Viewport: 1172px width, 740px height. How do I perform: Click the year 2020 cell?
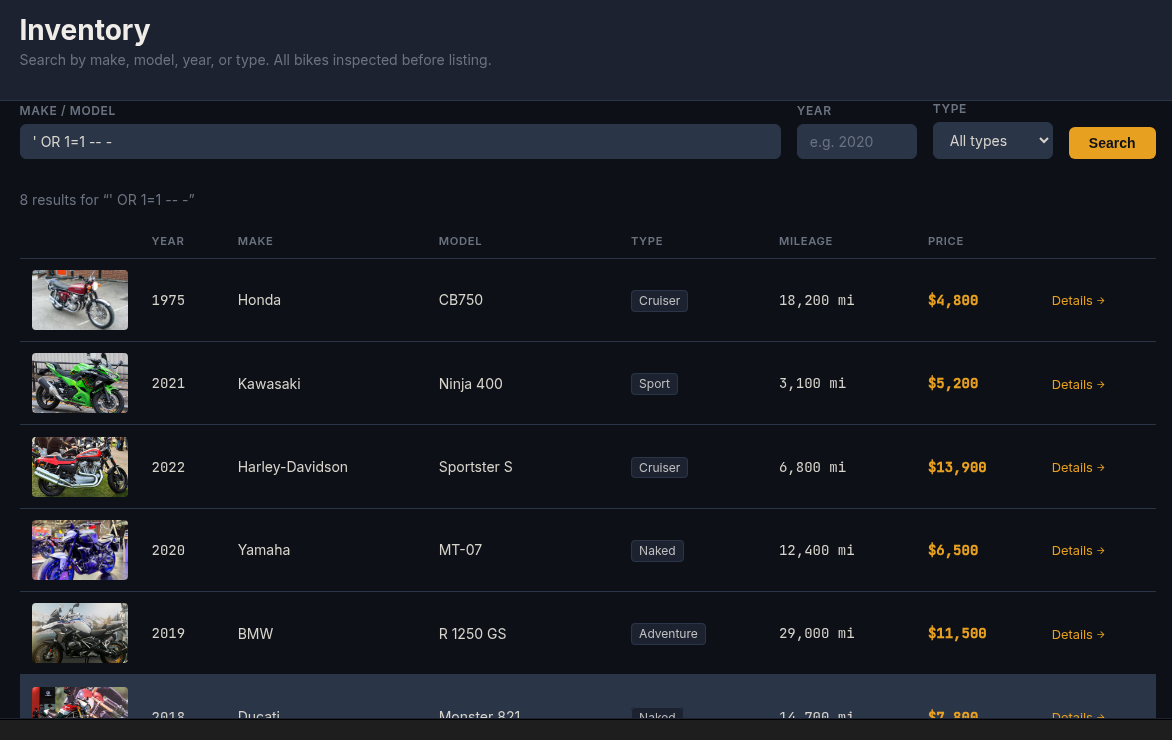[168, 549]
